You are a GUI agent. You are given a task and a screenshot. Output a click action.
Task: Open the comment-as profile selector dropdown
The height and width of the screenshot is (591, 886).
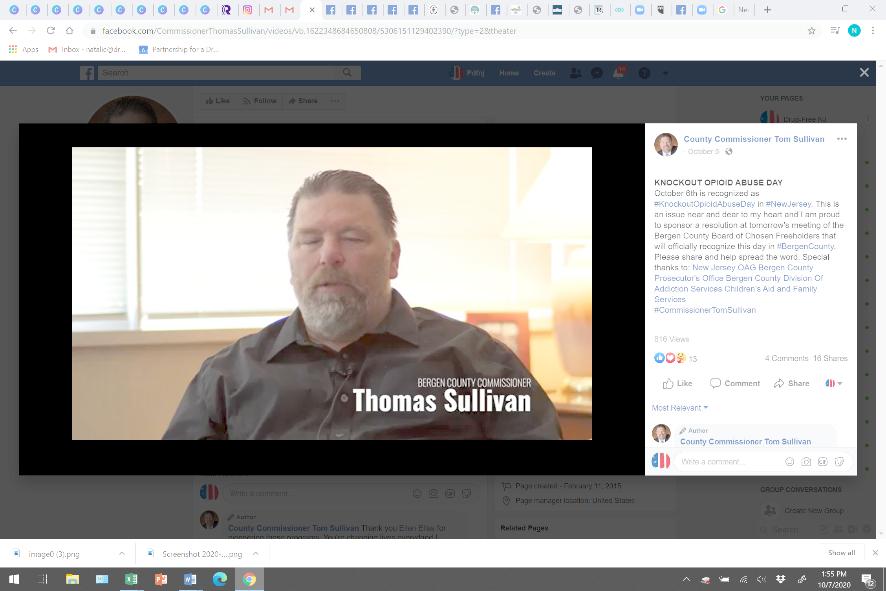coord(832,383)
